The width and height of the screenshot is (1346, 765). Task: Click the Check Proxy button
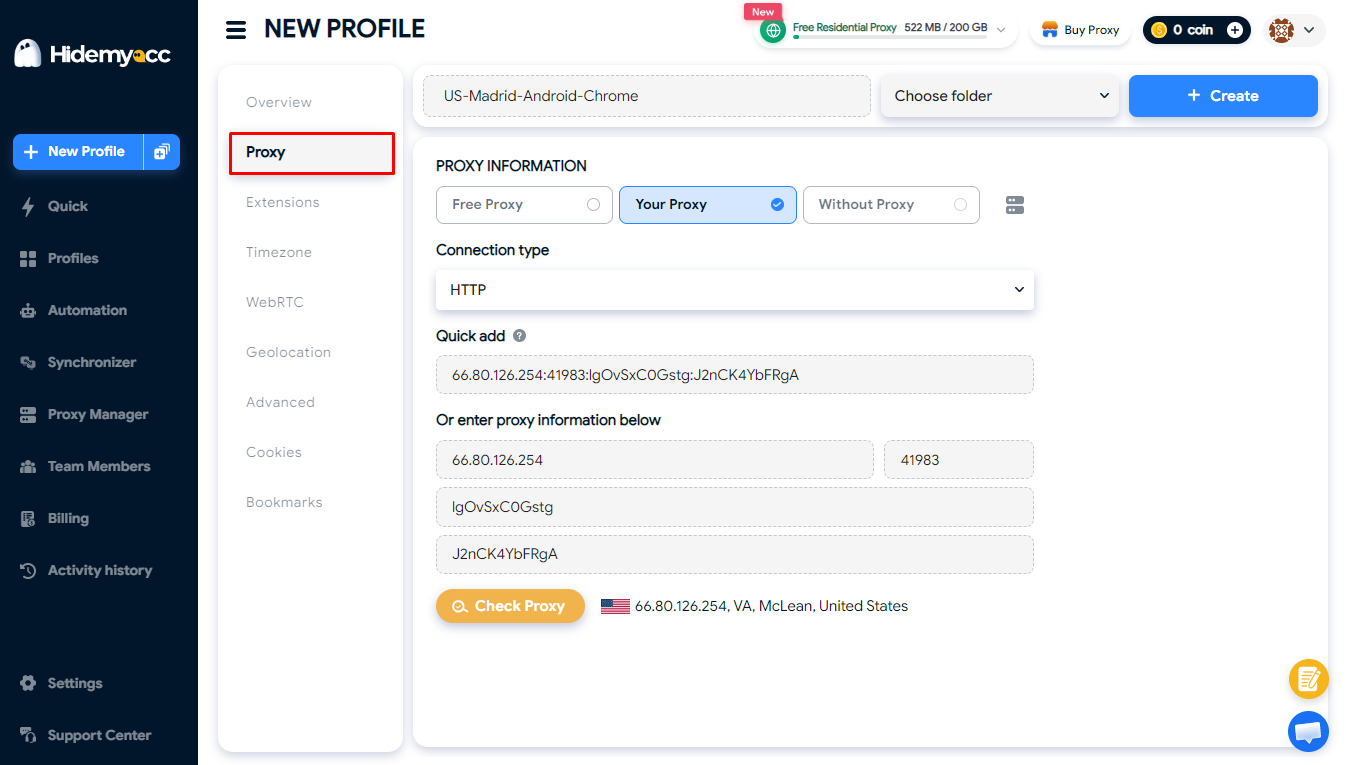(510, 606)
